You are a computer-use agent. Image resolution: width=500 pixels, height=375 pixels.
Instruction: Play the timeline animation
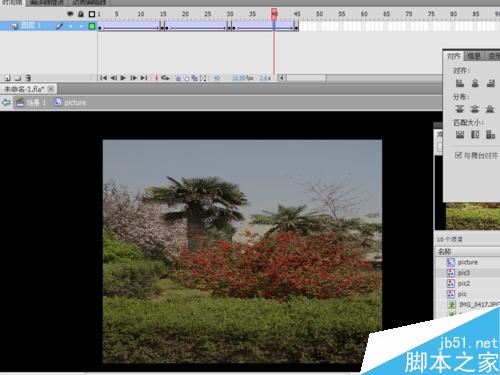point(123,78)
